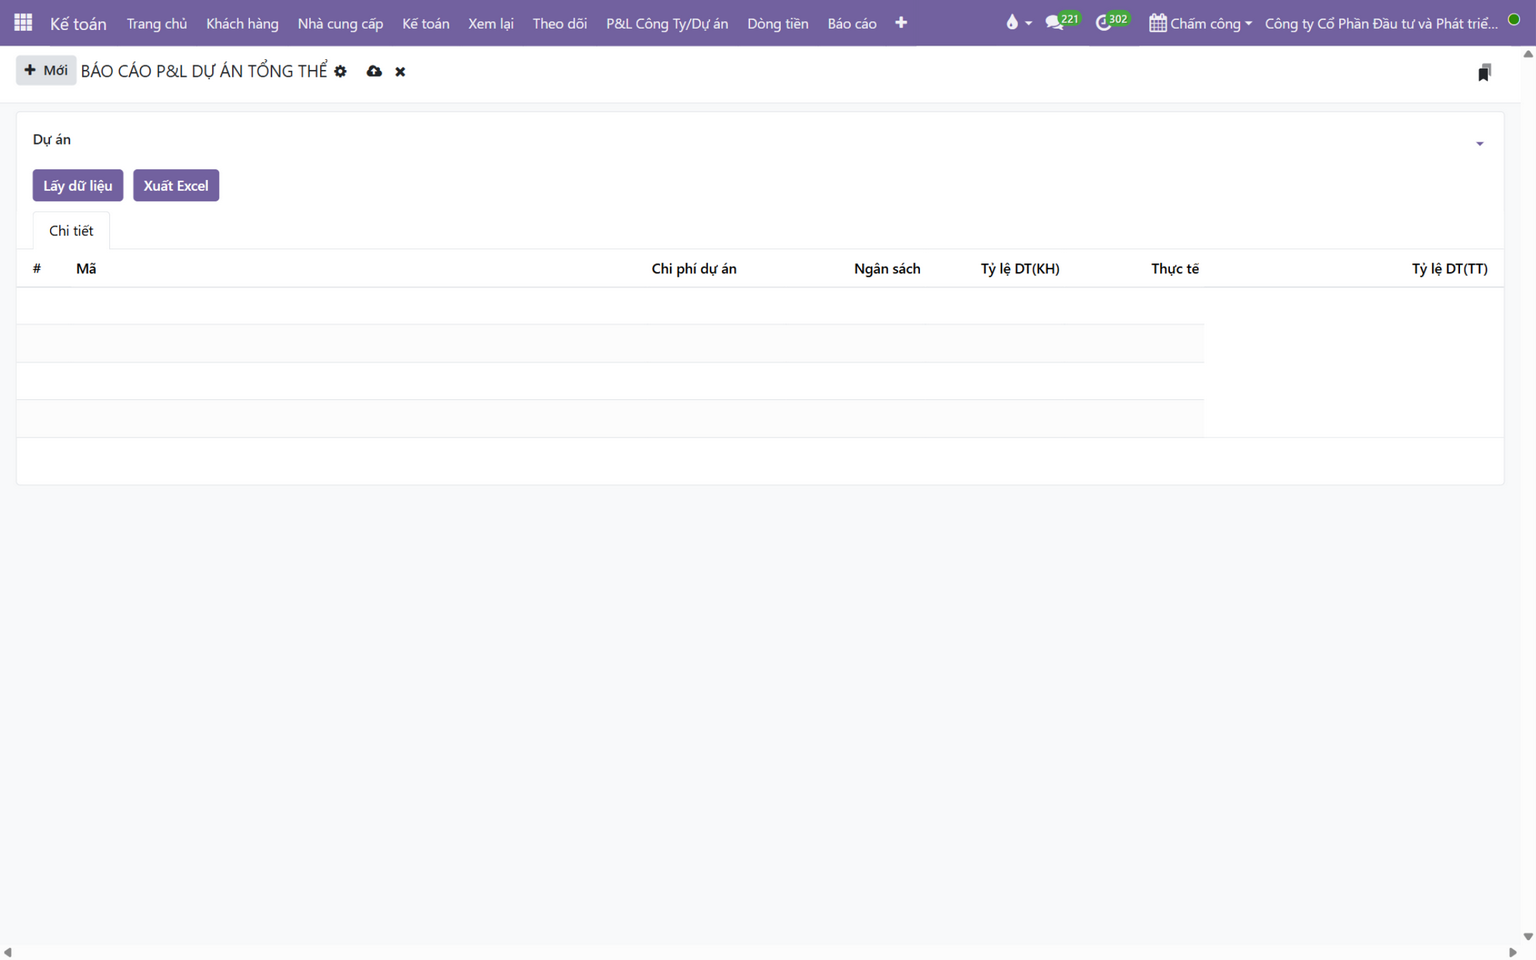1536x960 pixels.
Task: Open the P&L Công Ty/Dự án menu
Action: [x=667, y=23]
